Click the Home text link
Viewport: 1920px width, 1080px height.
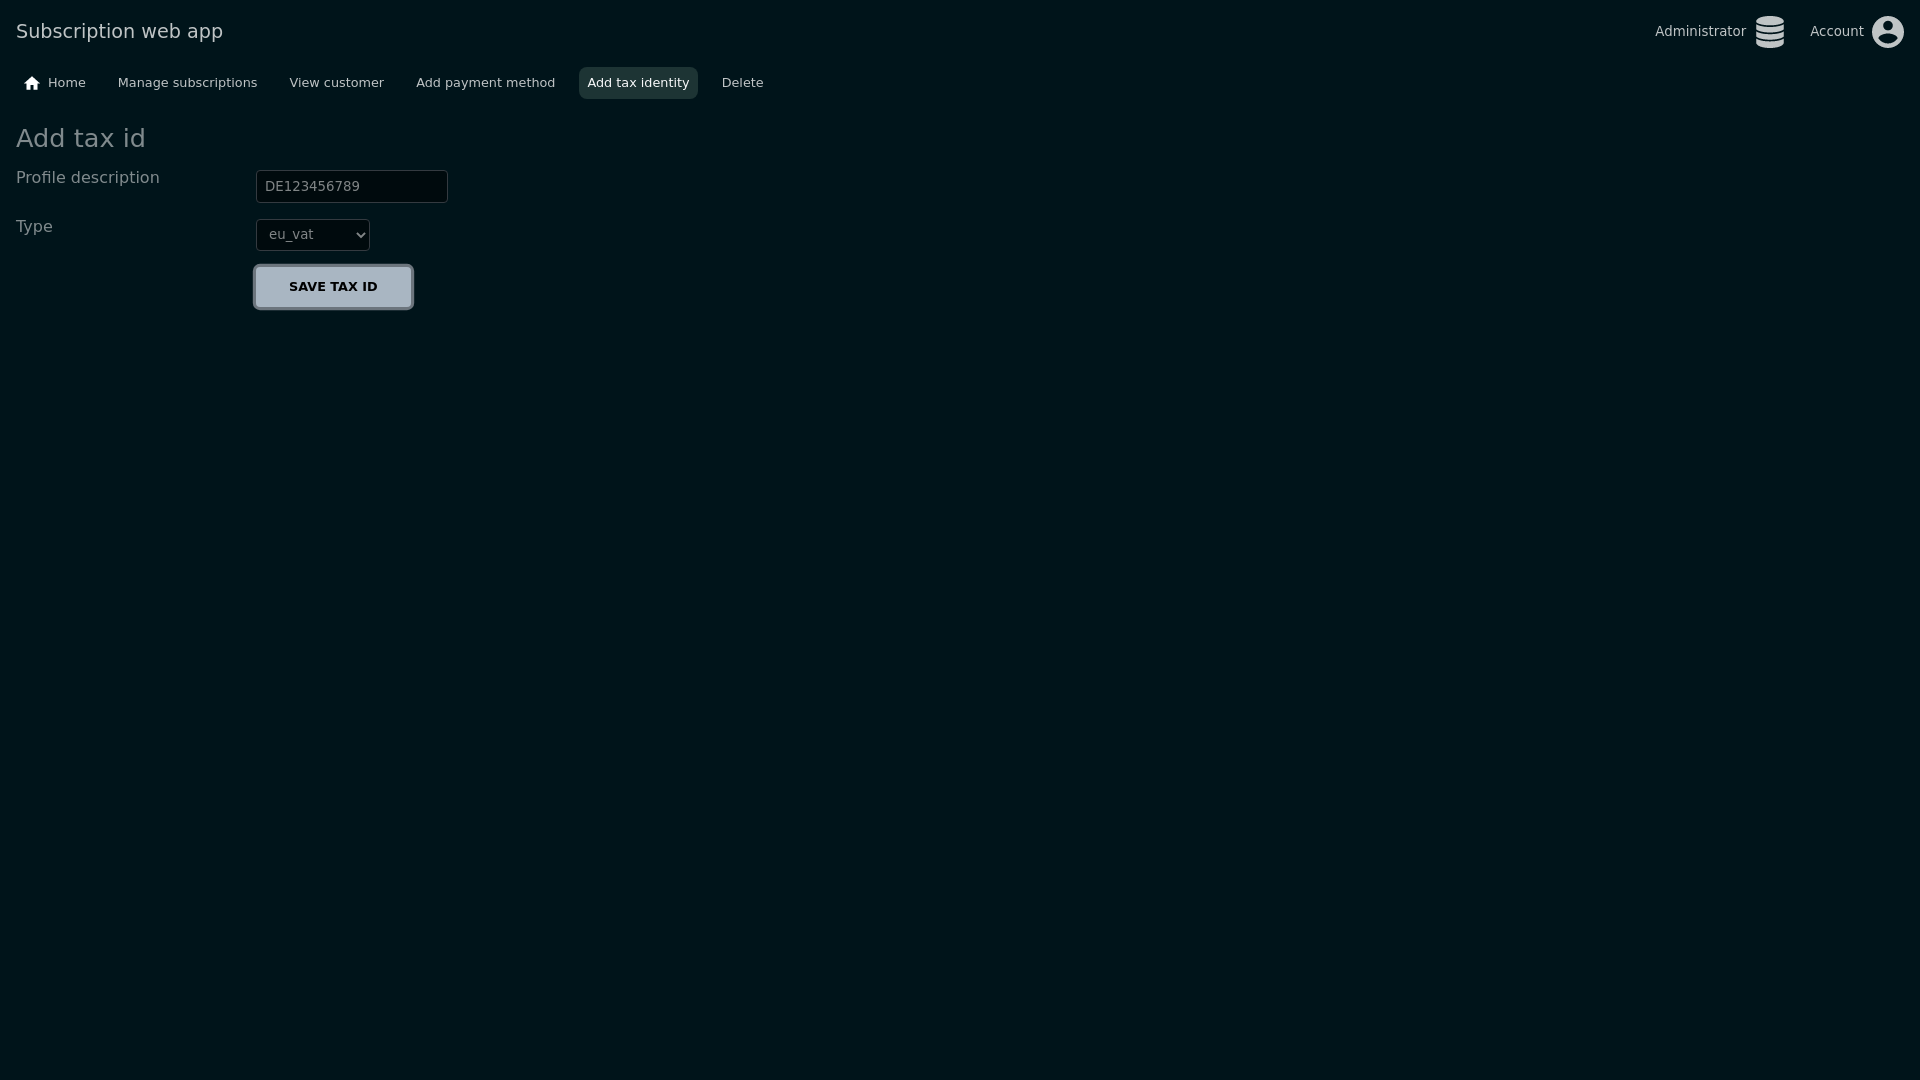(x=67, y=83)
